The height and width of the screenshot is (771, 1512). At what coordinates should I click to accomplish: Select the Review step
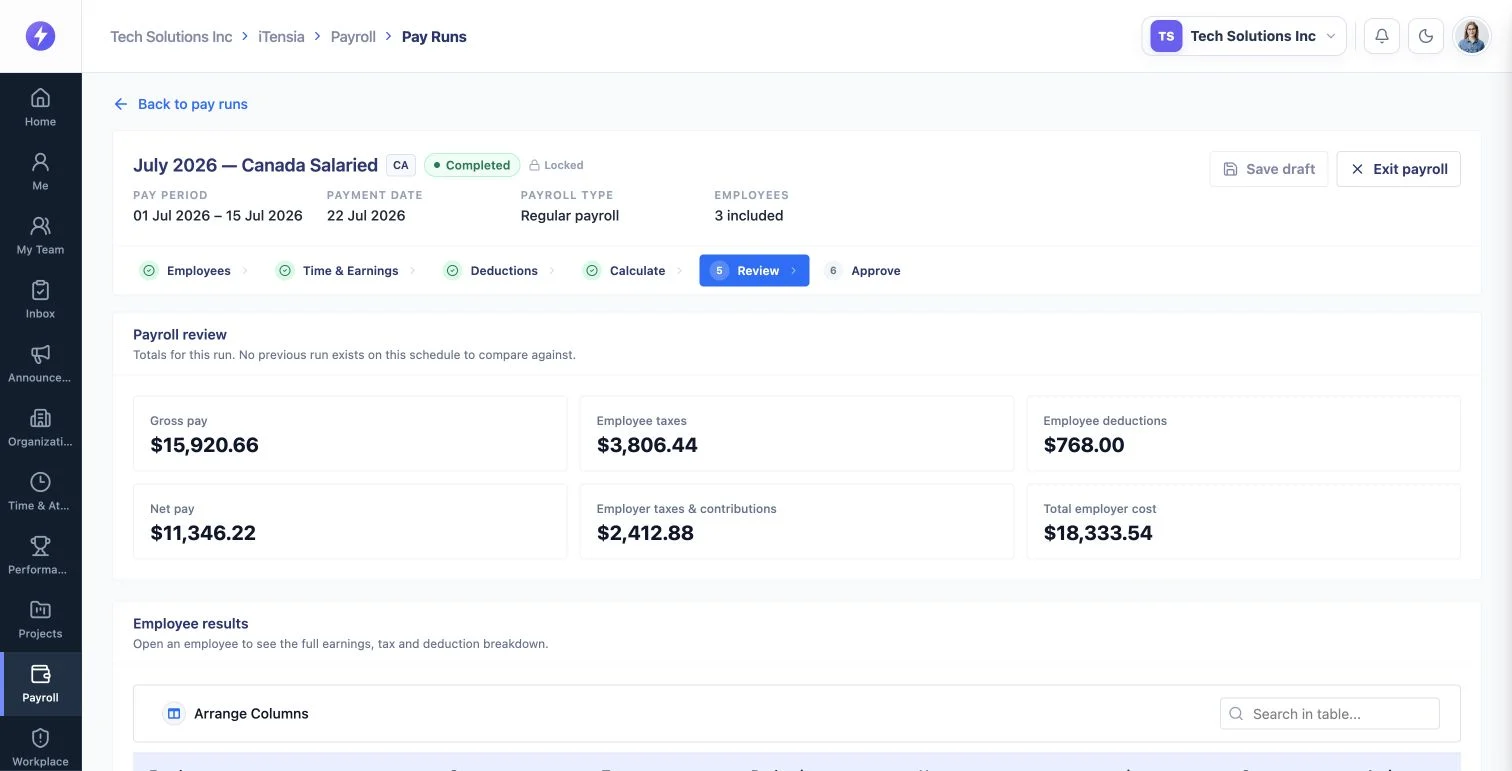pyautogui.click(x=754, y=271)
